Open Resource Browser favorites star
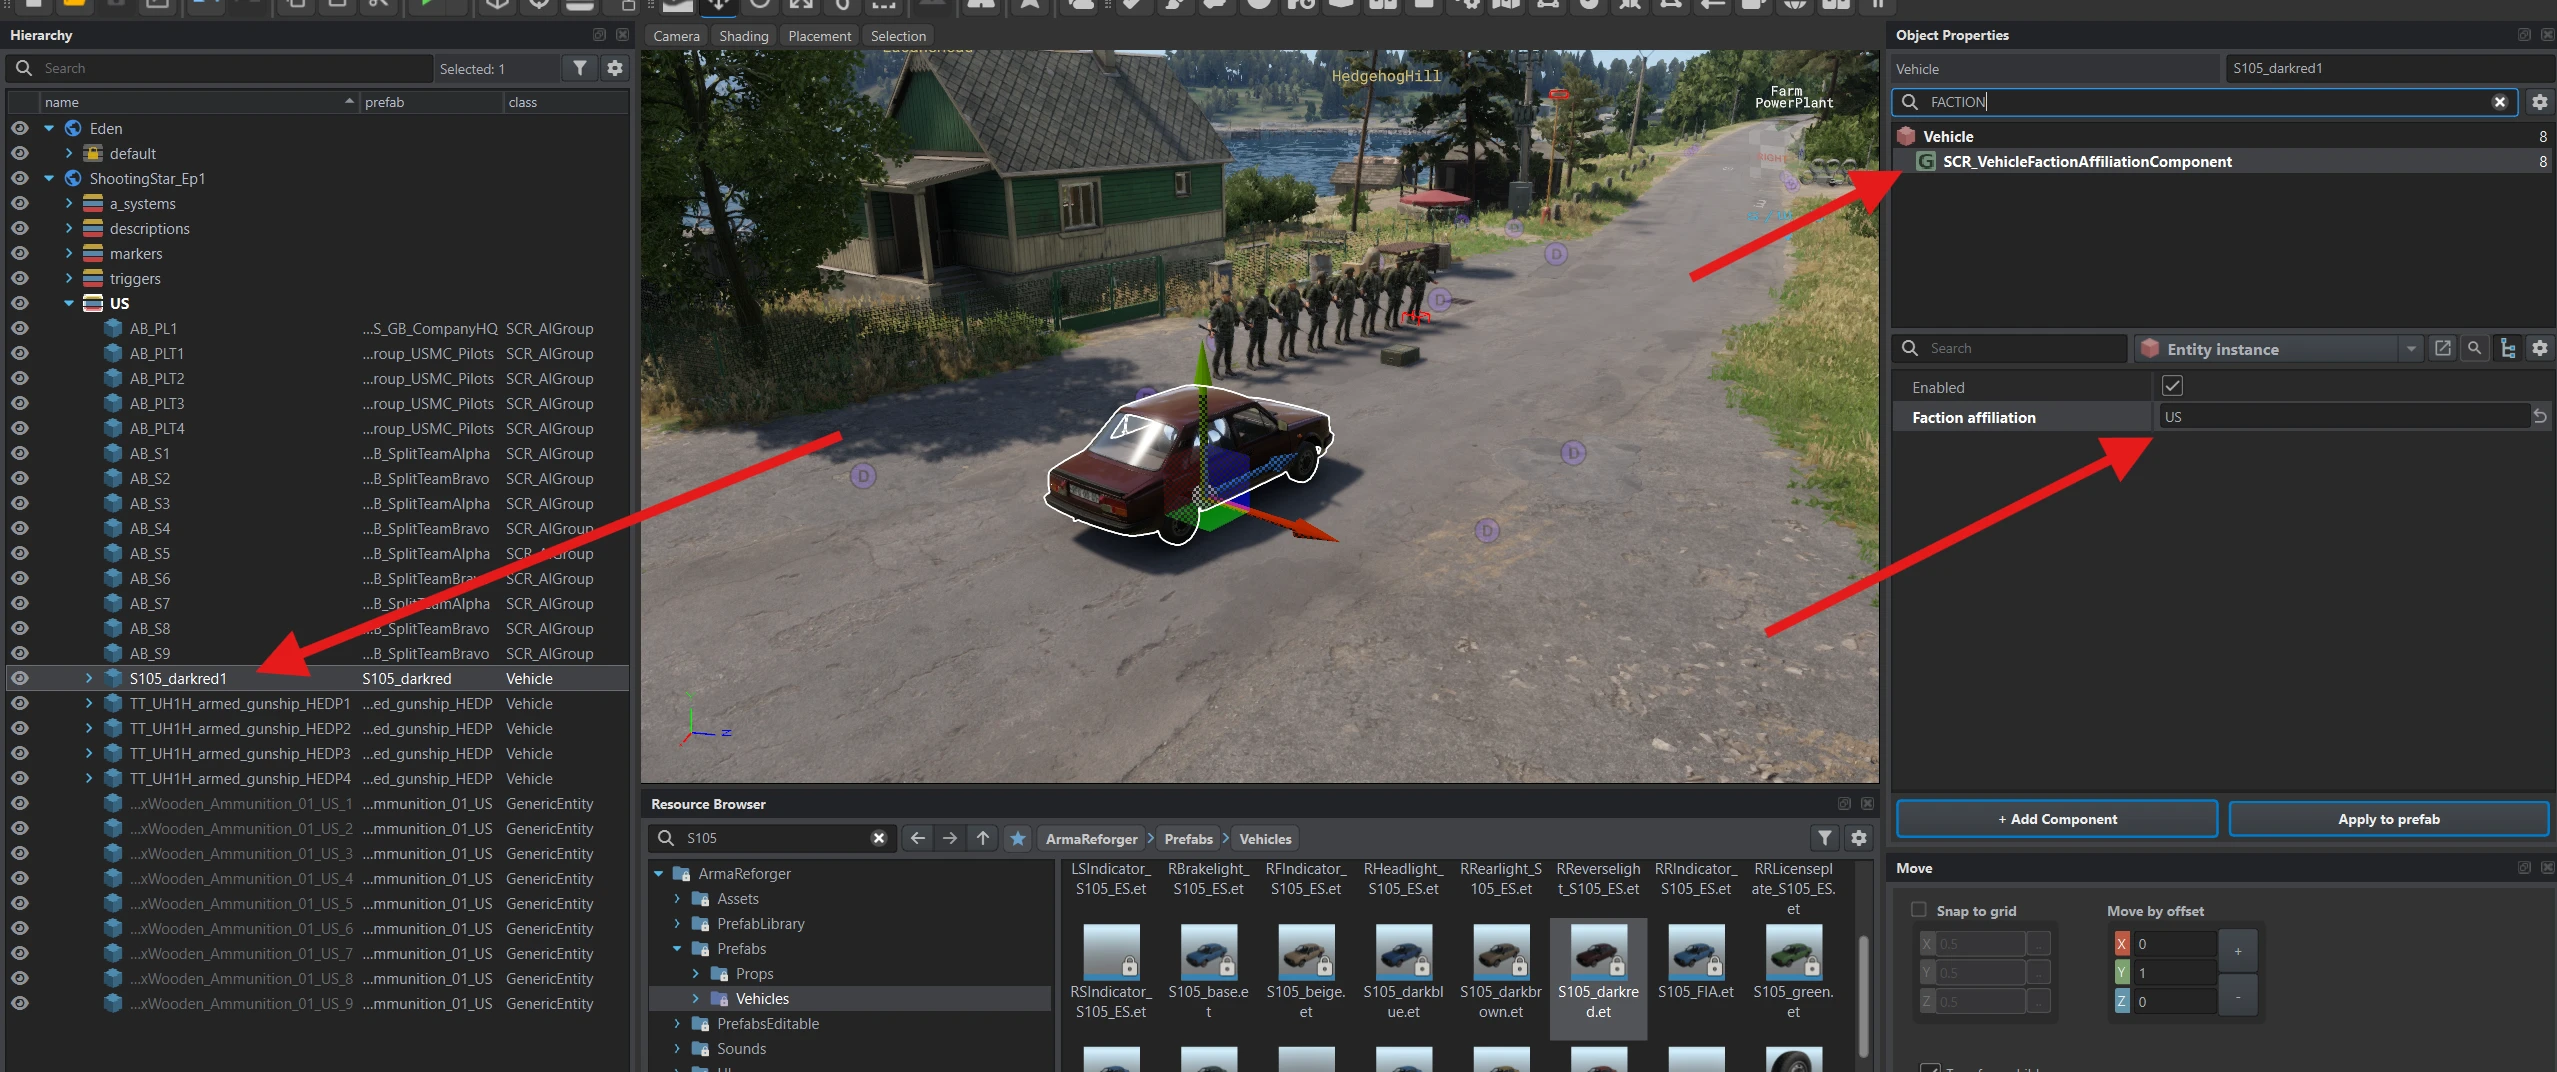Image resolution: width=2557 pixels, height=1072 pixels. (1018, 838)
